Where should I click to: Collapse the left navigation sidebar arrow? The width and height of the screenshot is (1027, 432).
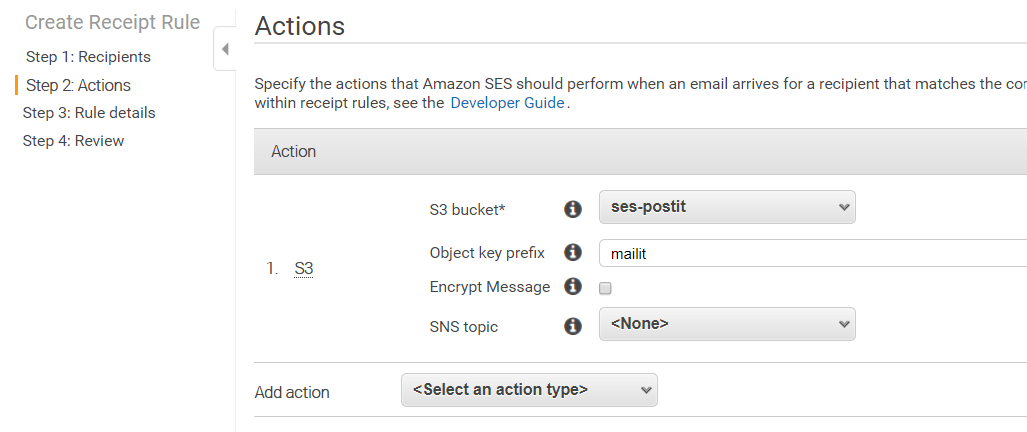[225, 49]
